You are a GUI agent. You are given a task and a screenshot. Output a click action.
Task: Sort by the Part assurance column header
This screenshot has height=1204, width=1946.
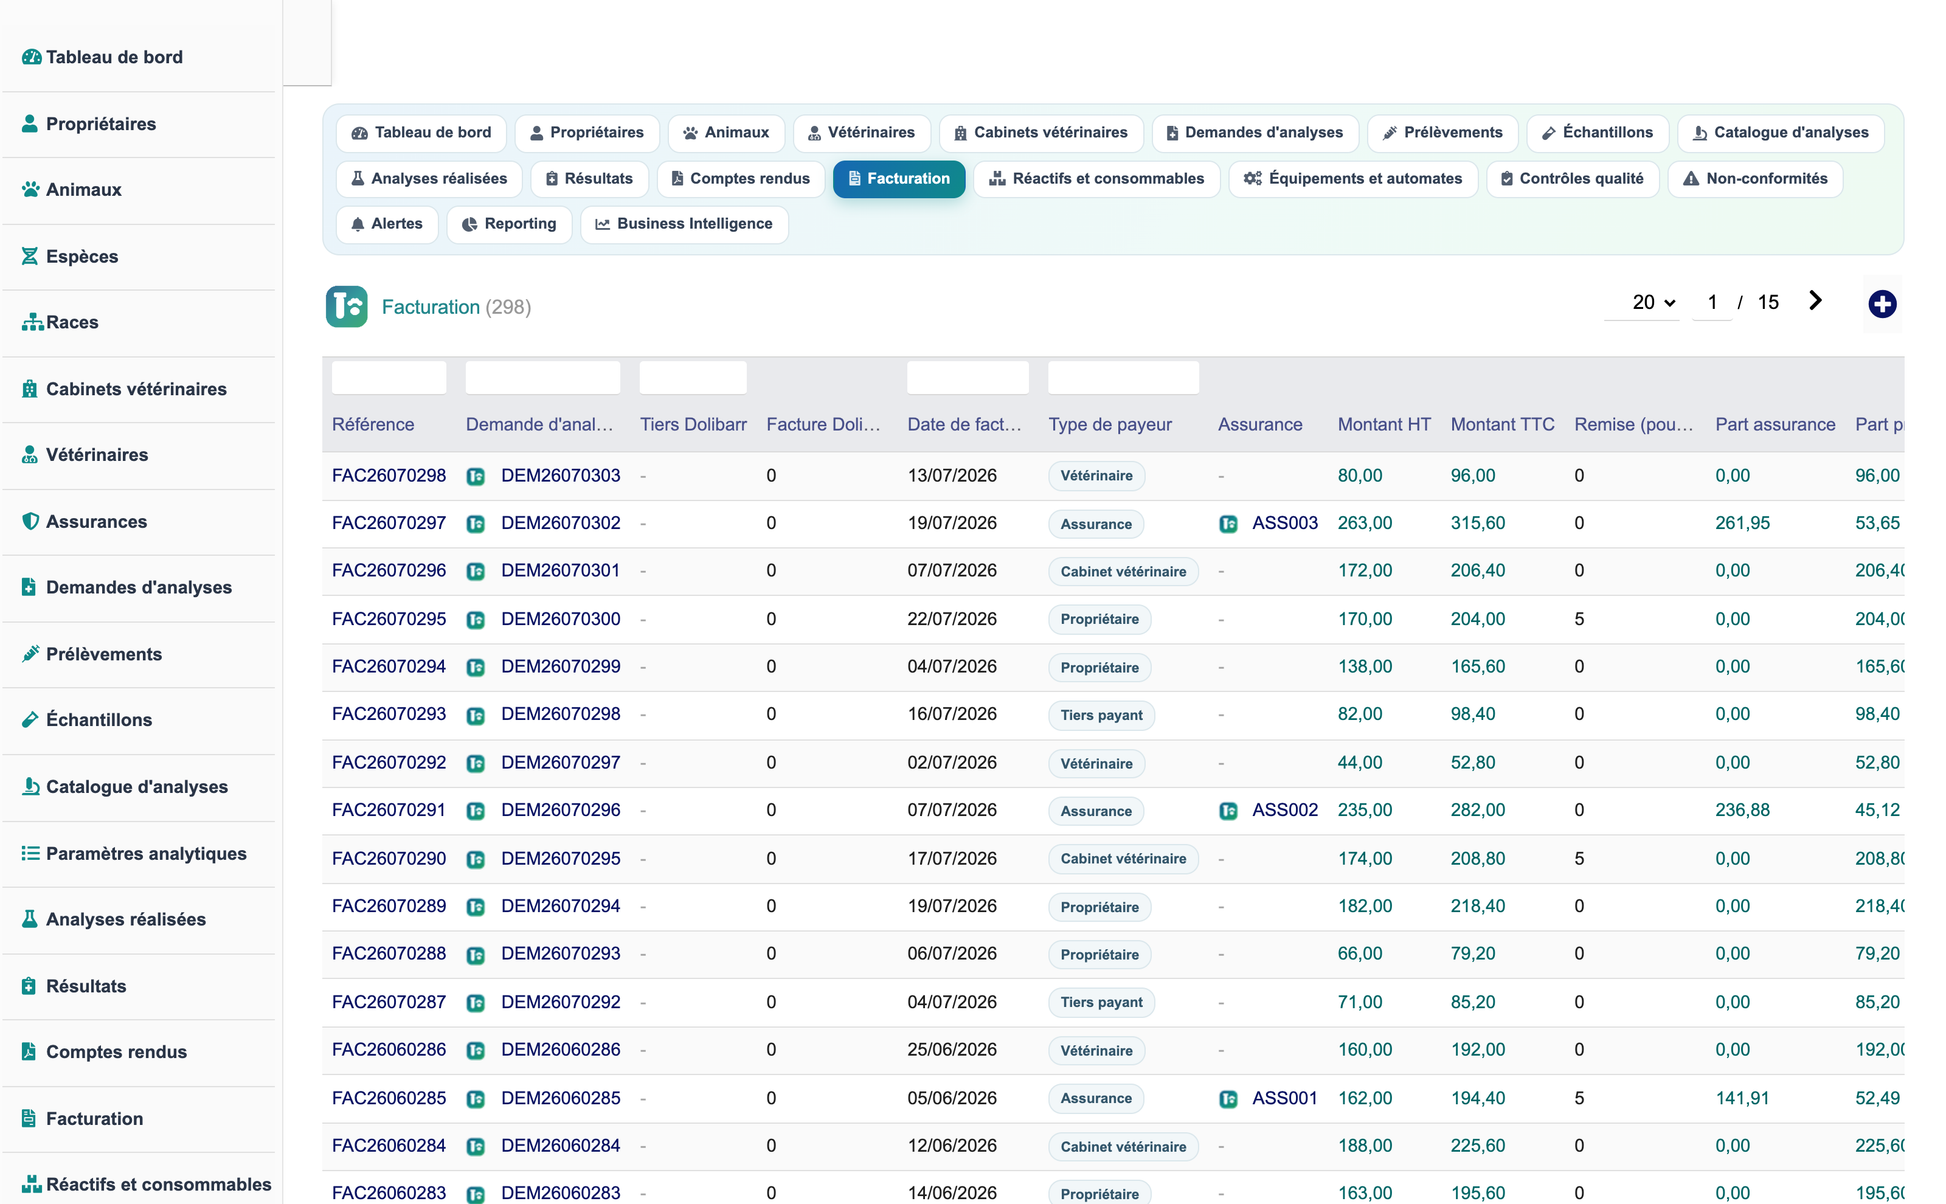click(1775, 425)
